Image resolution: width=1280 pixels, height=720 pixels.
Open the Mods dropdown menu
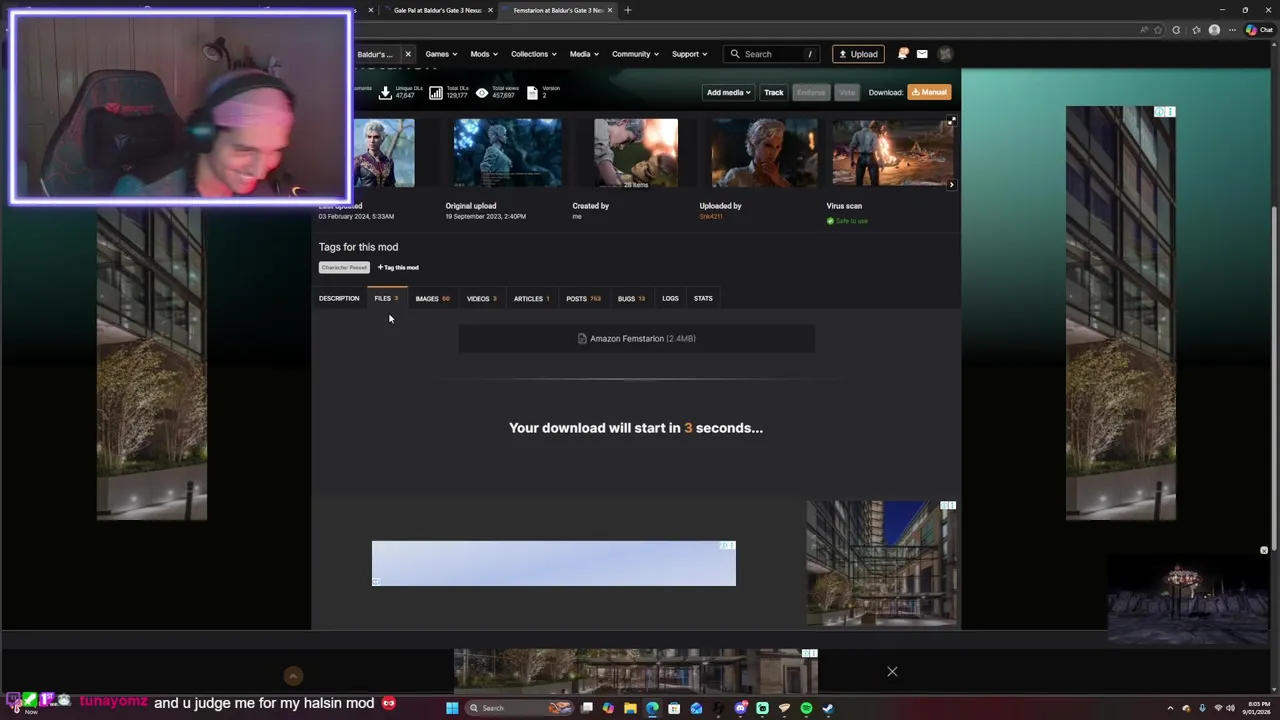pos(484,54)
